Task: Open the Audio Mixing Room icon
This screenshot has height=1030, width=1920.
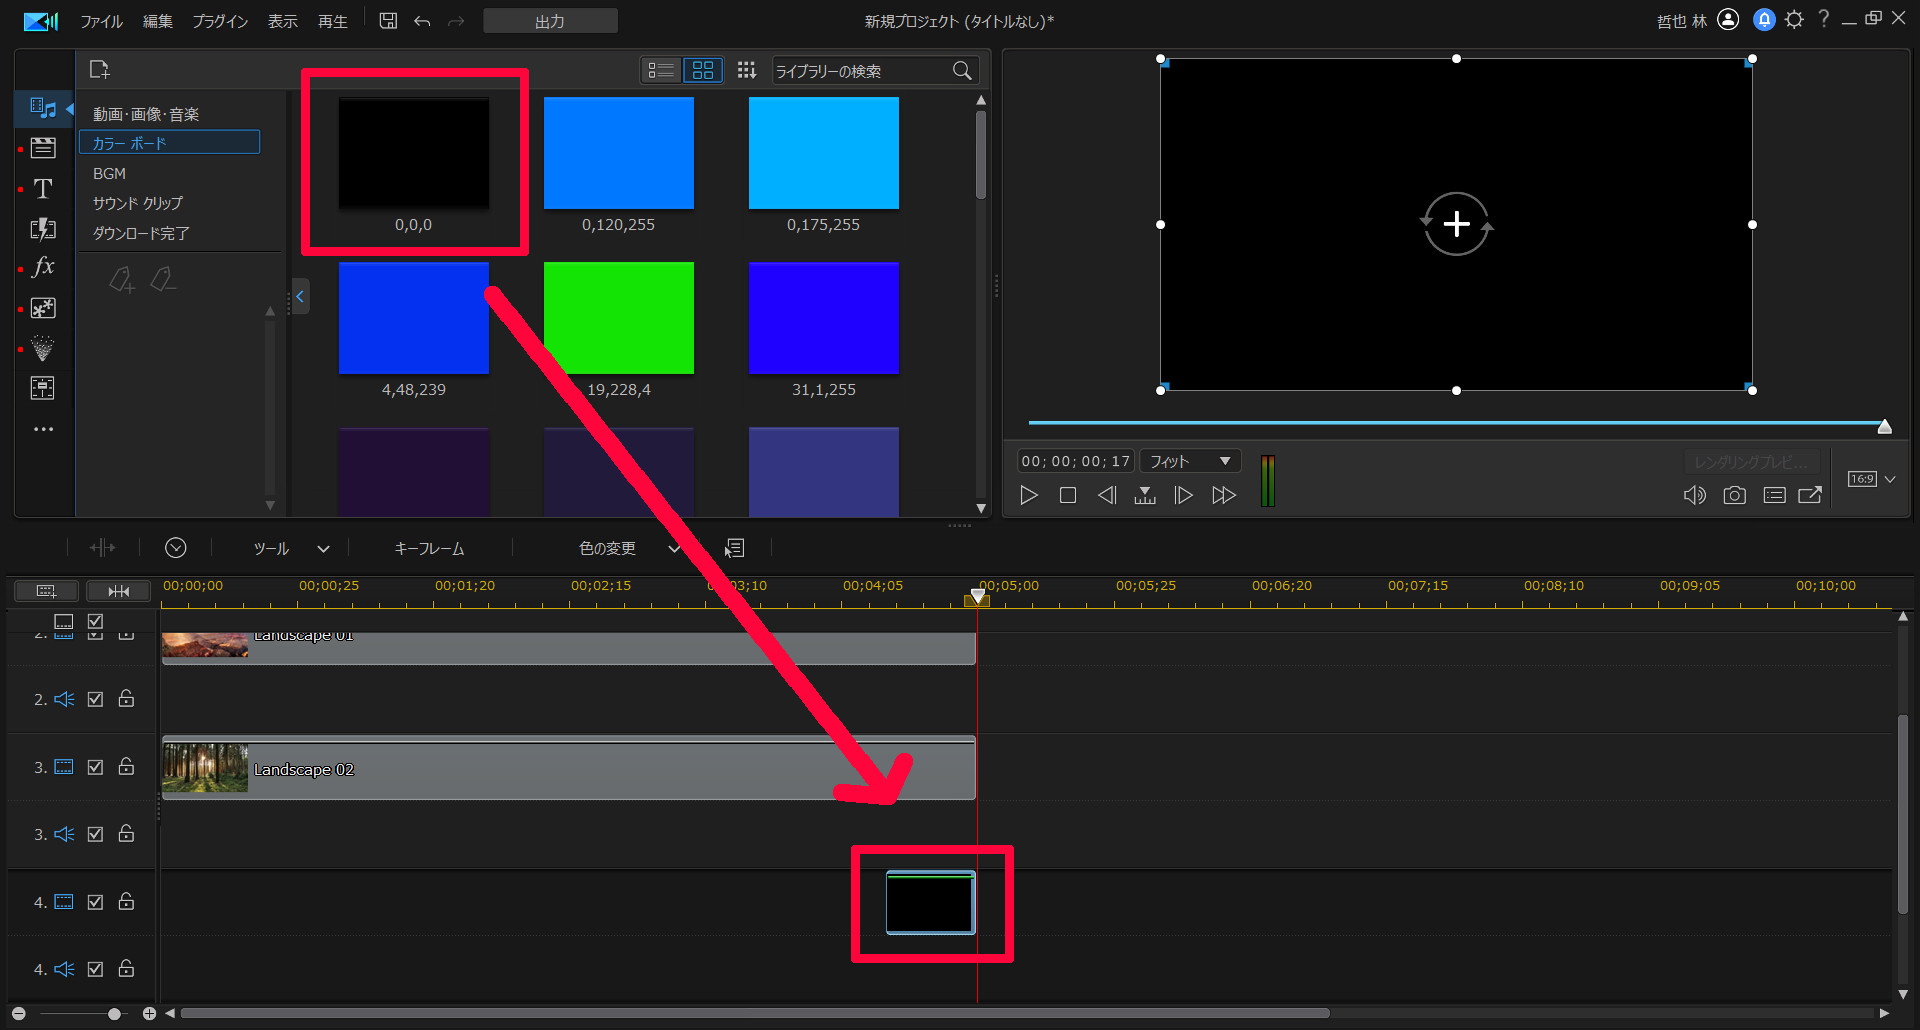Action: 43,388
